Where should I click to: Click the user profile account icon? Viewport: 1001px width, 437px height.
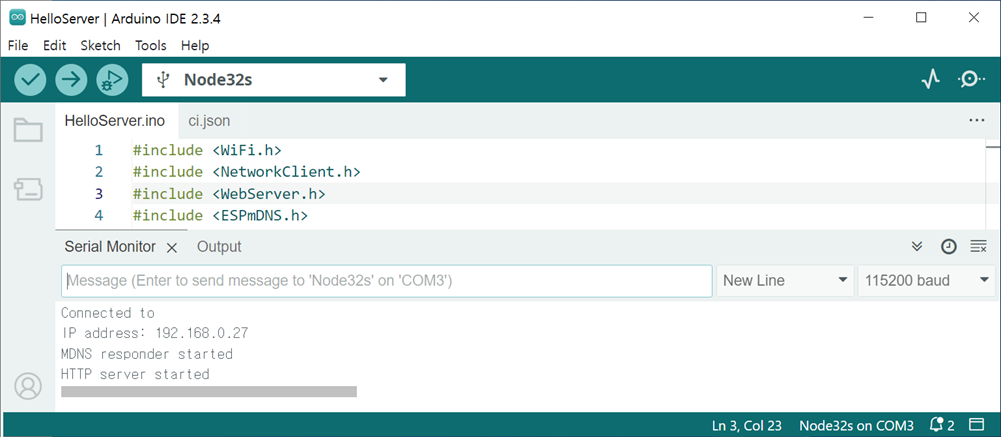pos(28,386)
